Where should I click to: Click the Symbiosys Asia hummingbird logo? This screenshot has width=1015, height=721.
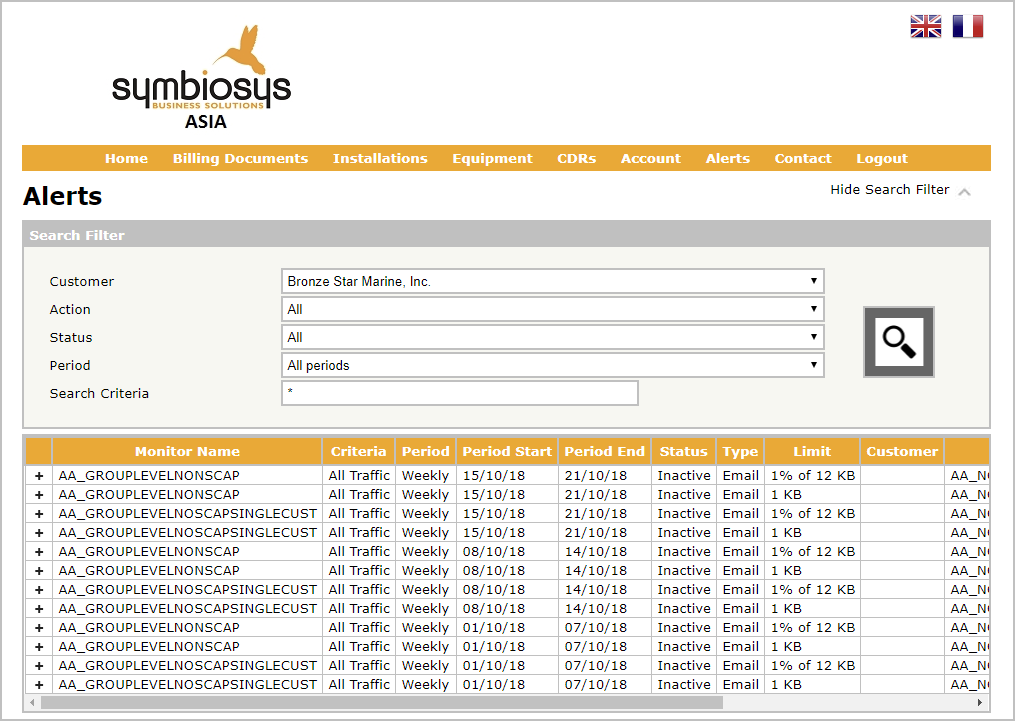(201, 78)
